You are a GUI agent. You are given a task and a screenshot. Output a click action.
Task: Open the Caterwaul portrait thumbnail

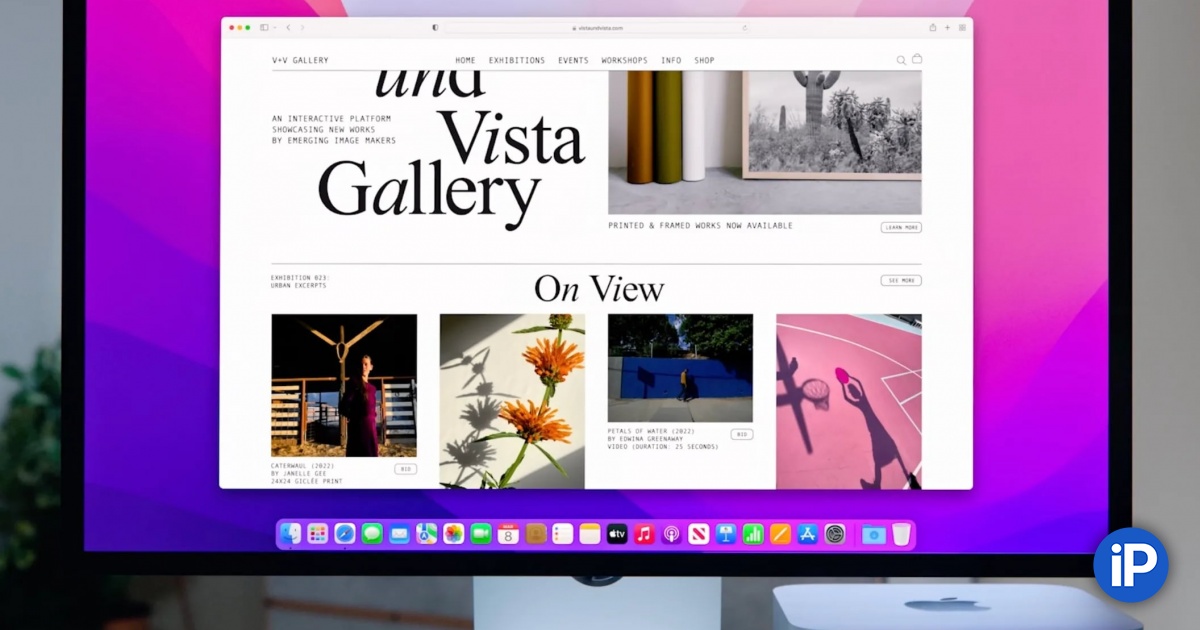[344, 385]
